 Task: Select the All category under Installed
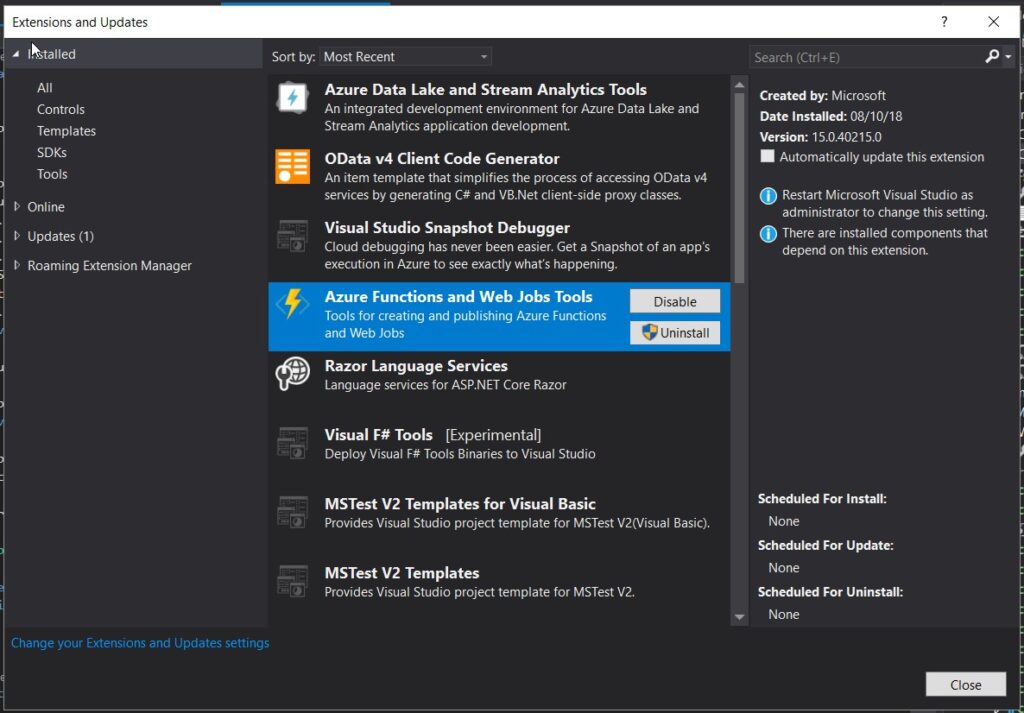(44, 87)
